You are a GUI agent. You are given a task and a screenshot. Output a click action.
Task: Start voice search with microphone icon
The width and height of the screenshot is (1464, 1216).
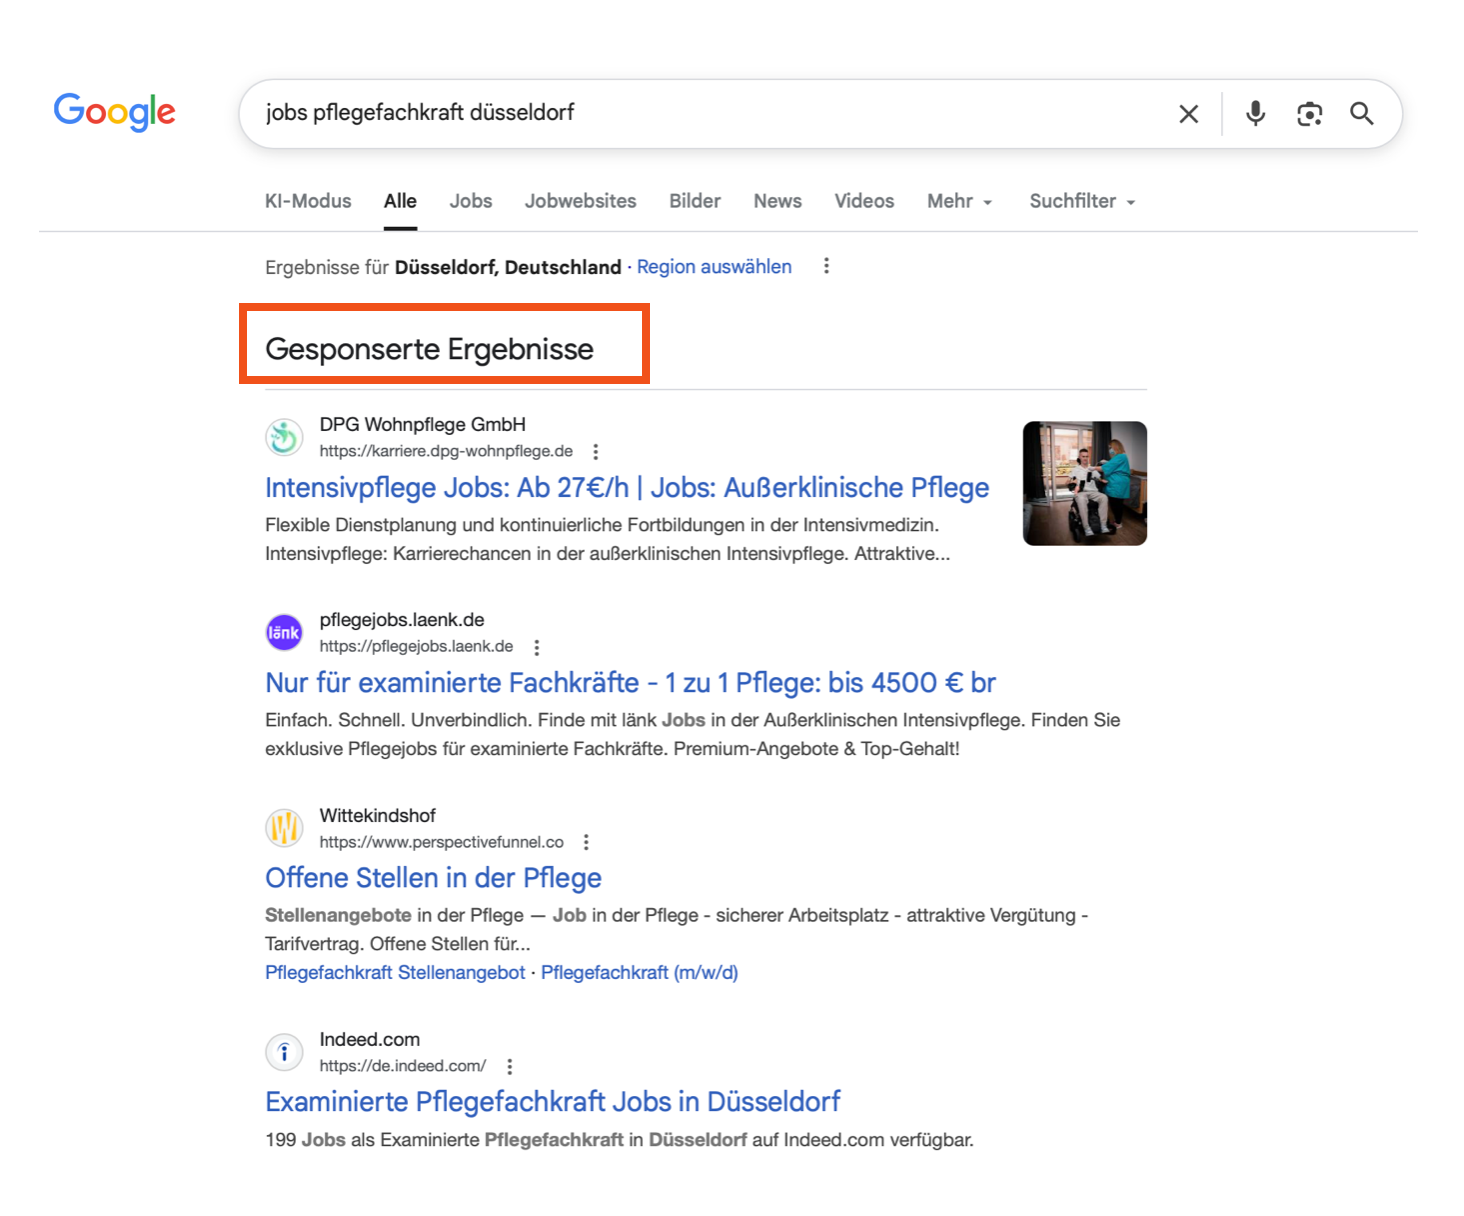1255,114
